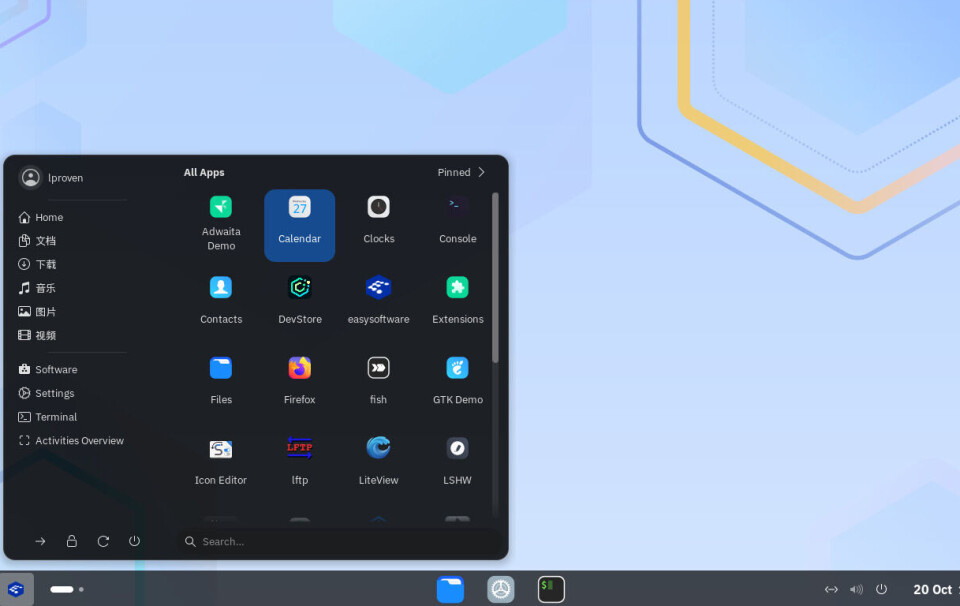Click the log out arrow button
This screenshot has width=960, height=606.
tap(40, 541)
